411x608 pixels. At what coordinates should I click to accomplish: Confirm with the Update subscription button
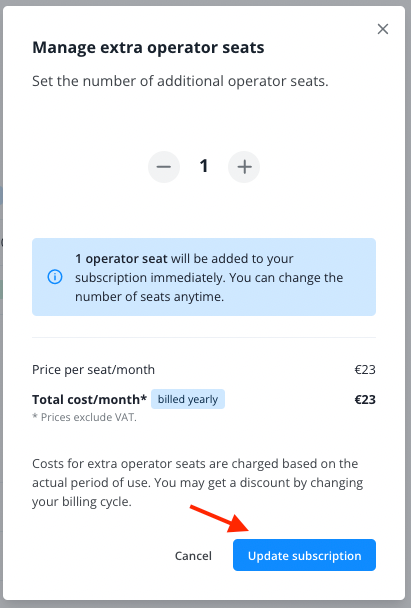304,555
